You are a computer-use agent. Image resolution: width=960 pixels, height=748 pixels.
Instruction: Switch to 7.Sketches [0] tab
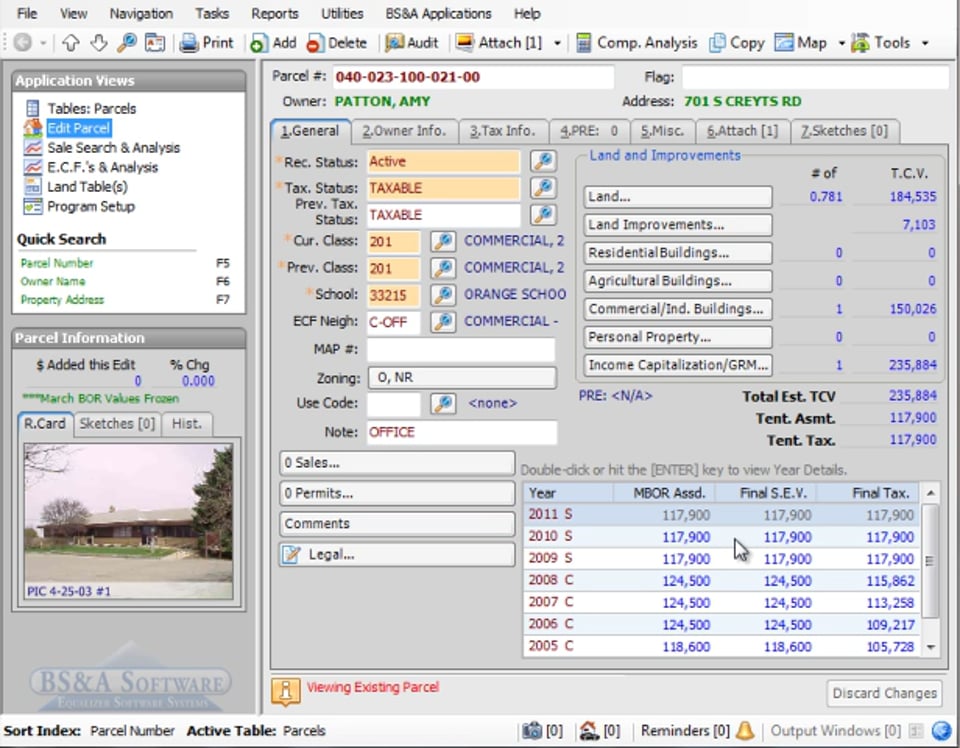click(x=844, y=131)
